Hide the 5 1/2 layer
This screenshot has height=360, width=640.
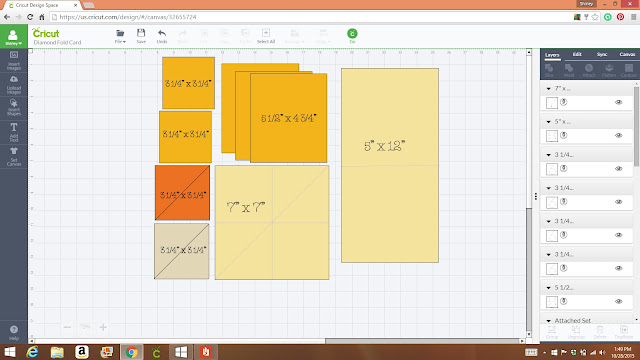[618, 302]
